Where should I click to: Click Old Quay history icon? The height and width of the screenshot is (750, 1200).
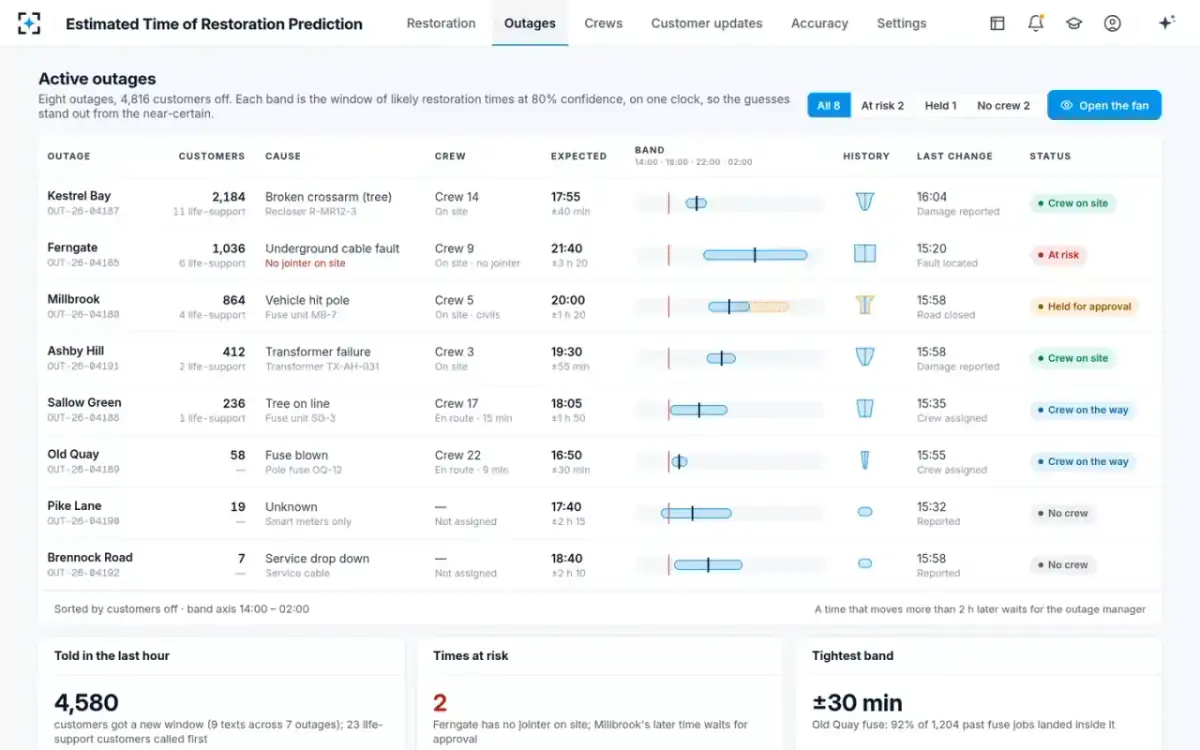865,460
